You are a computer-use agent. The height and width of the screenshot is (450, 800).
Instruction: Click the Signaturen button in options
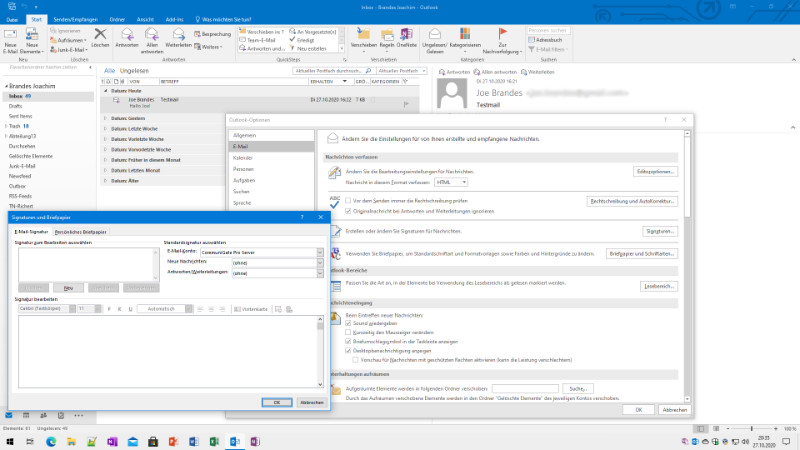click(660, 231)
